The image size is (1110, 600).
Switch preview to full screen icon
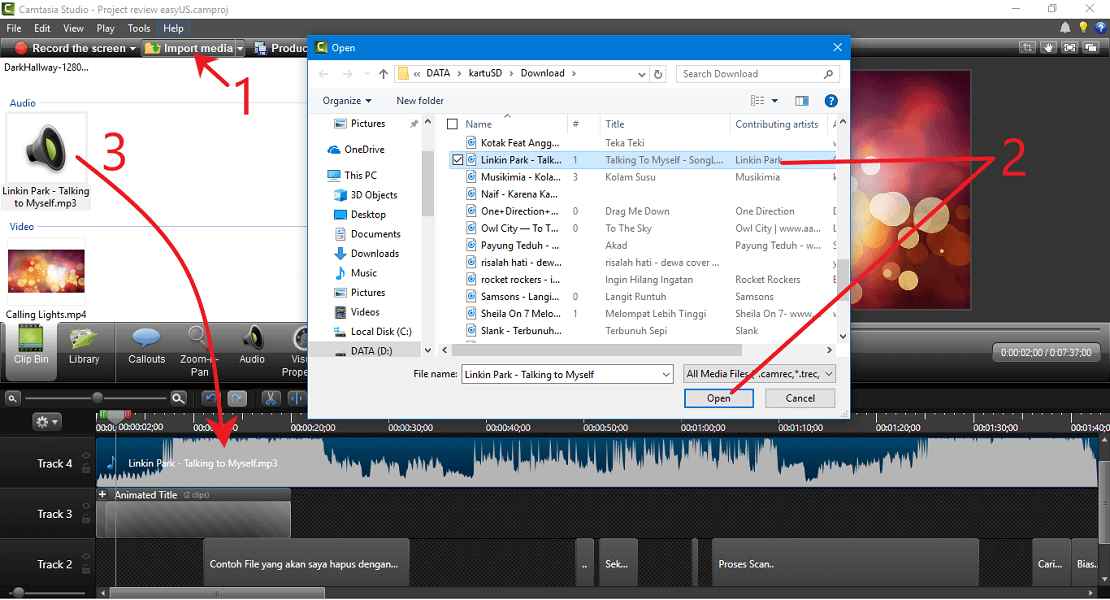pos(1070,47)
